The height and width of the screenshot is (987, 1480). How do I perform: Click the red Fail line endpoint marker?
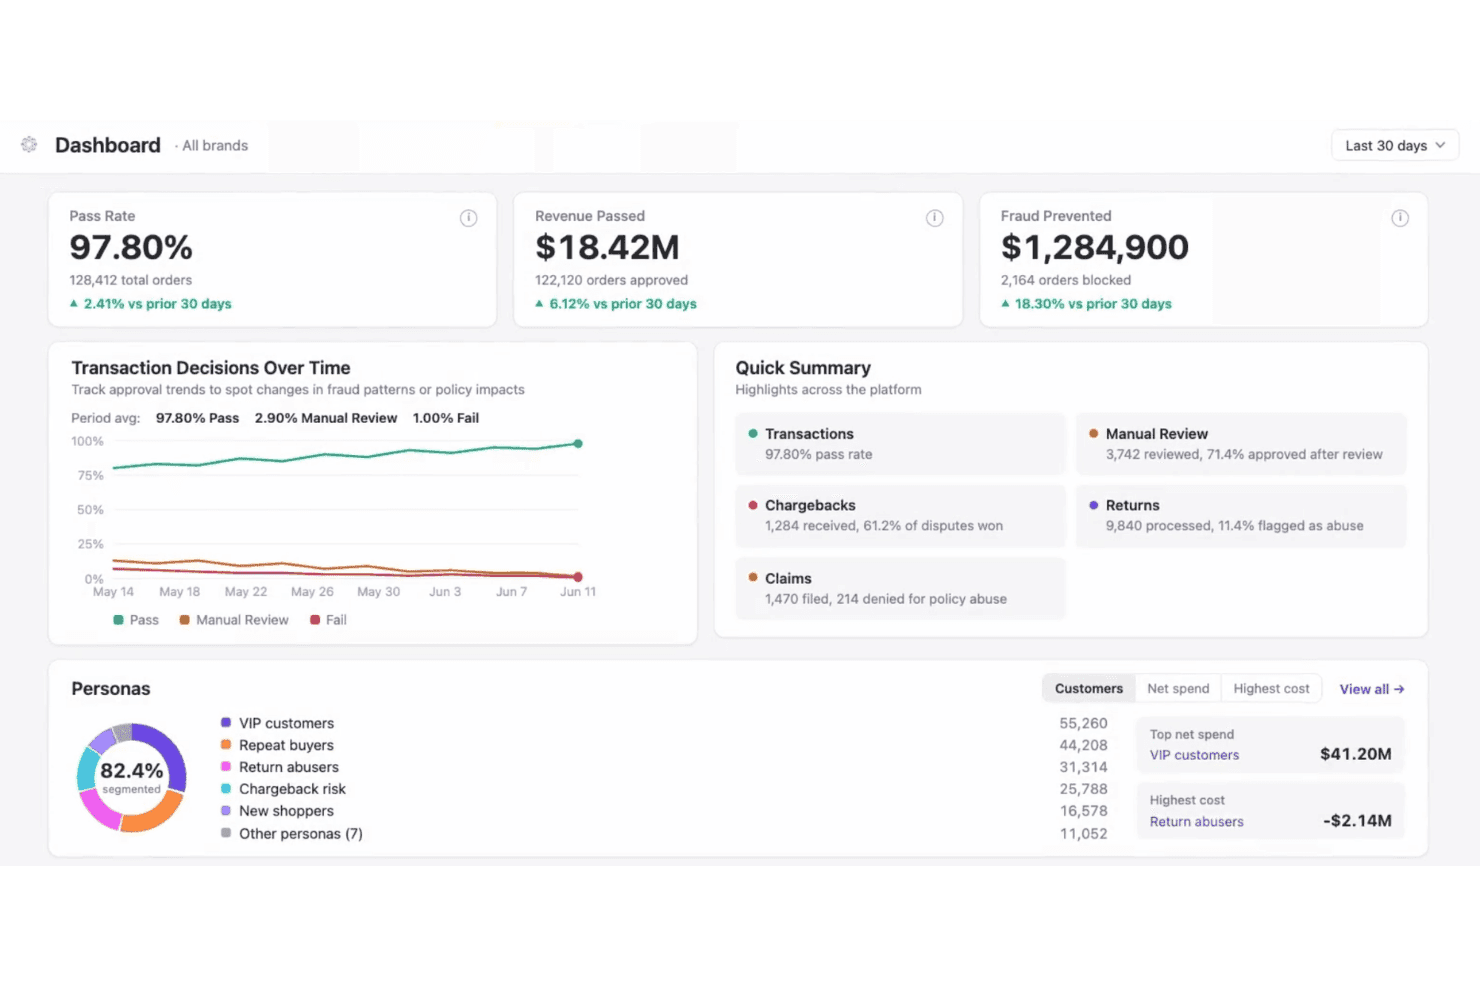click(x=578, y=577)
